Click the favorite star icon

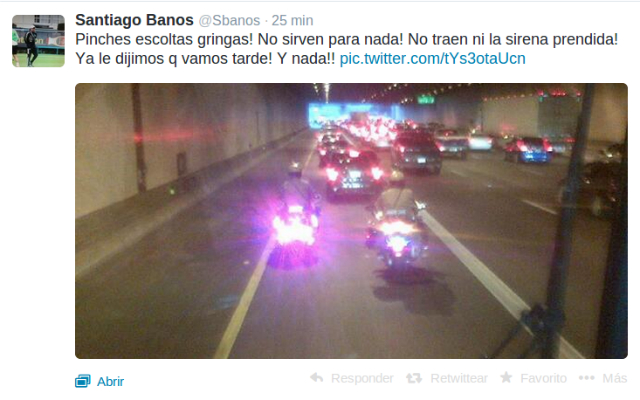coord(506,377)
